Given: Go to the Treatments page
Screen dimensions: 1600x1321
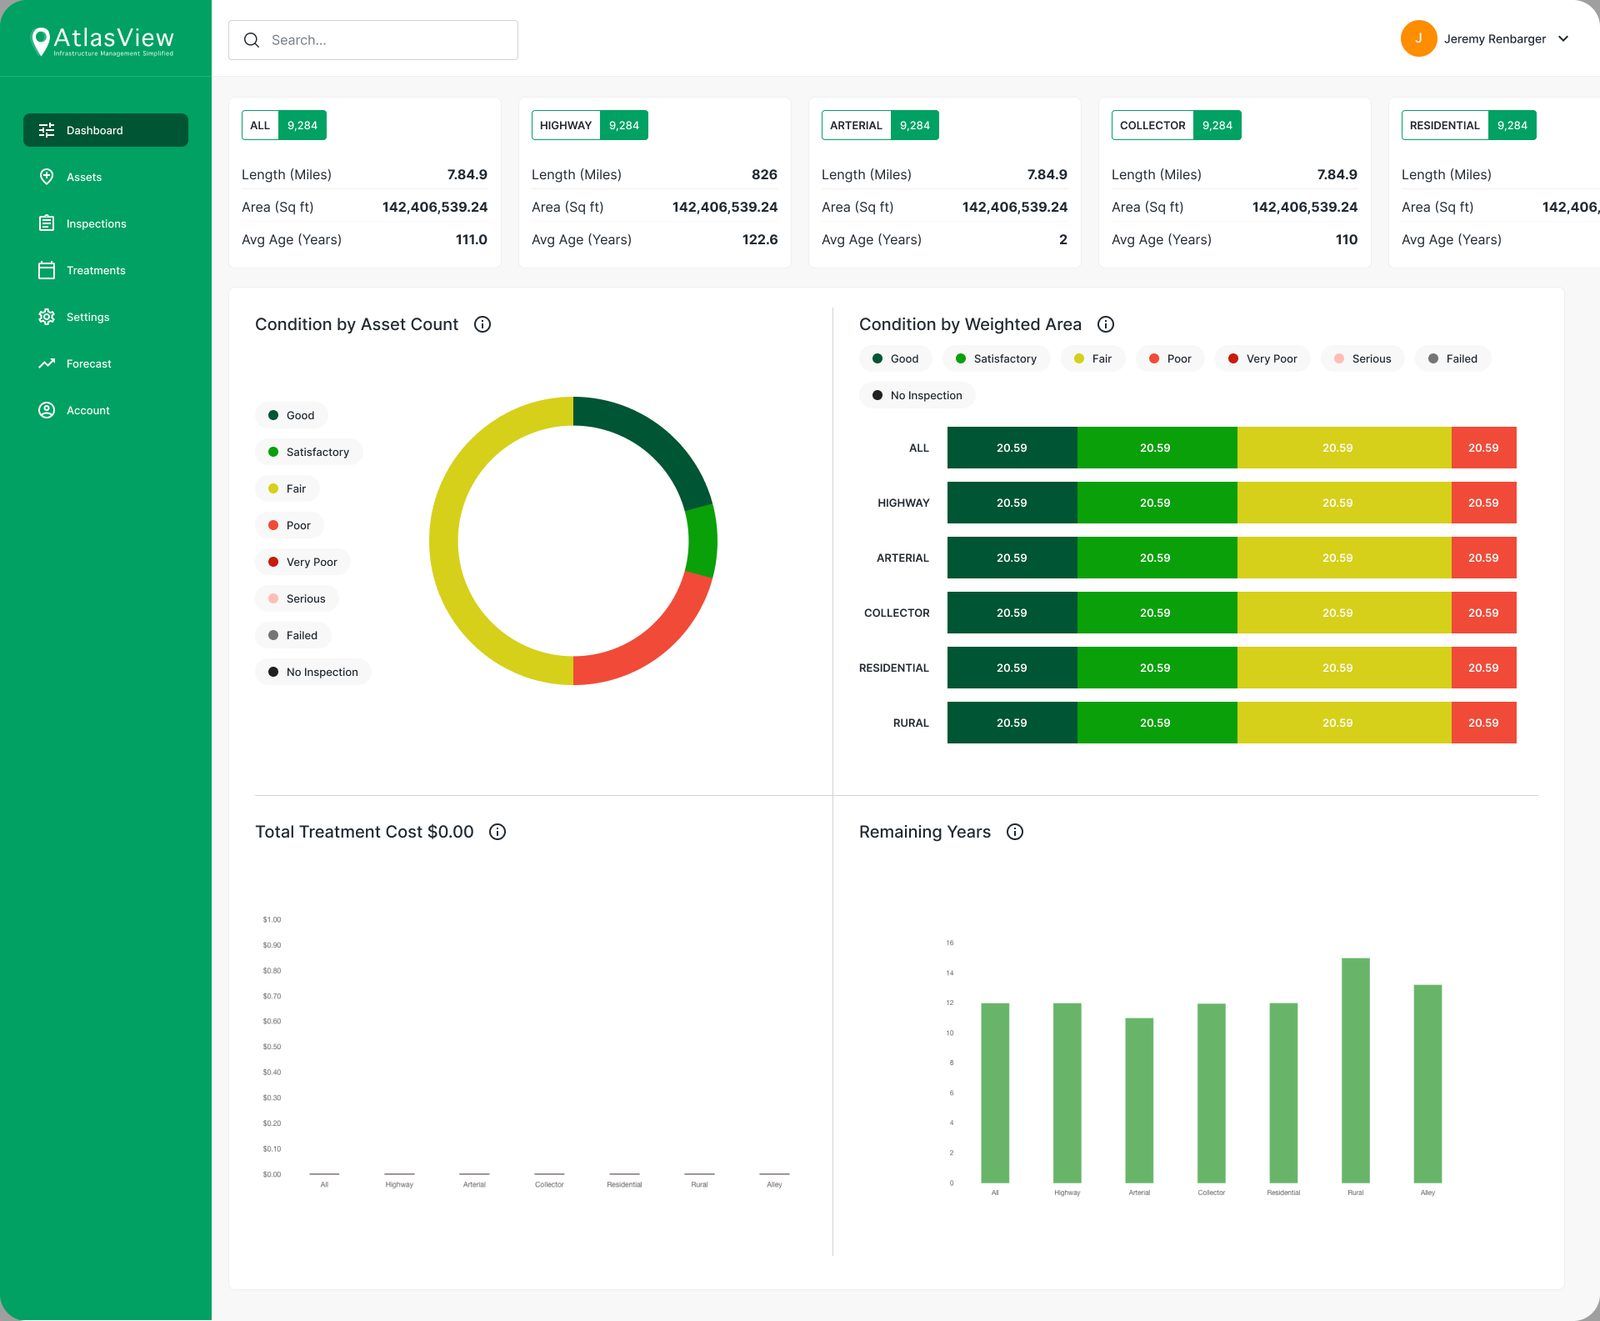Looking at the screenshot, I should pos(106,270).
